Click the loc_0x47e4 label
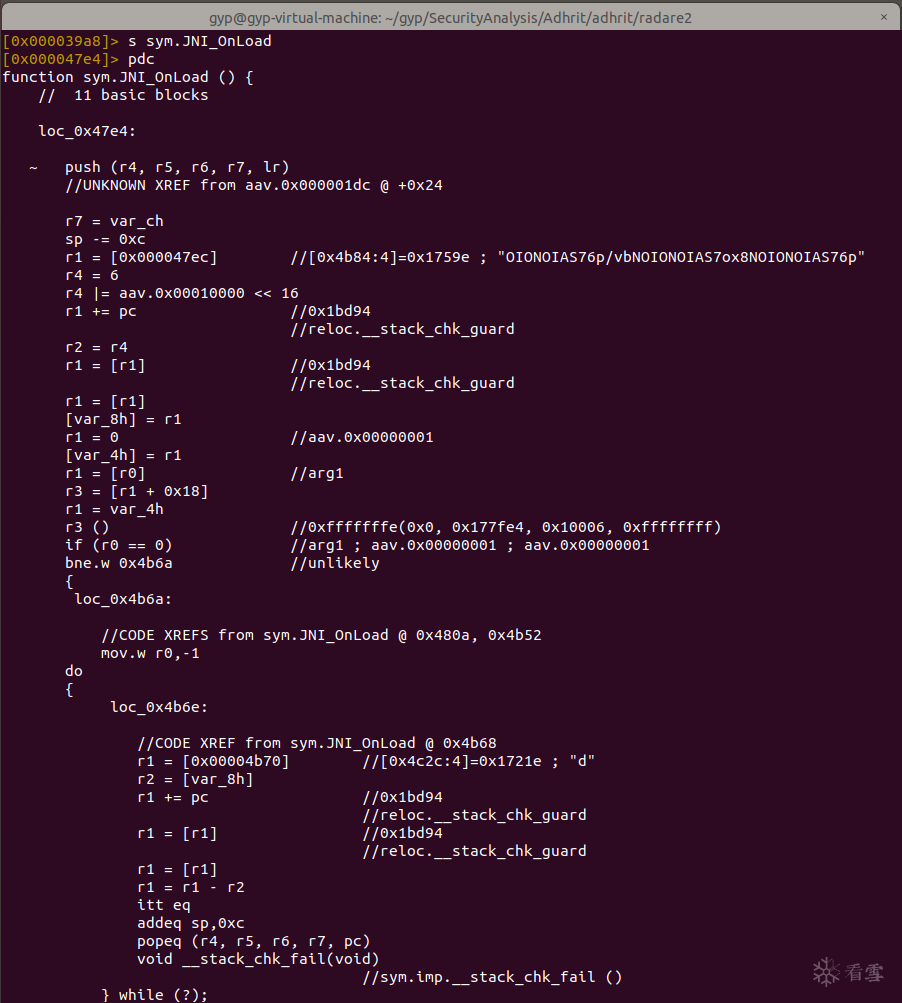The width and height of the screenshot is (902, 1003). click(x=87, y=131)
